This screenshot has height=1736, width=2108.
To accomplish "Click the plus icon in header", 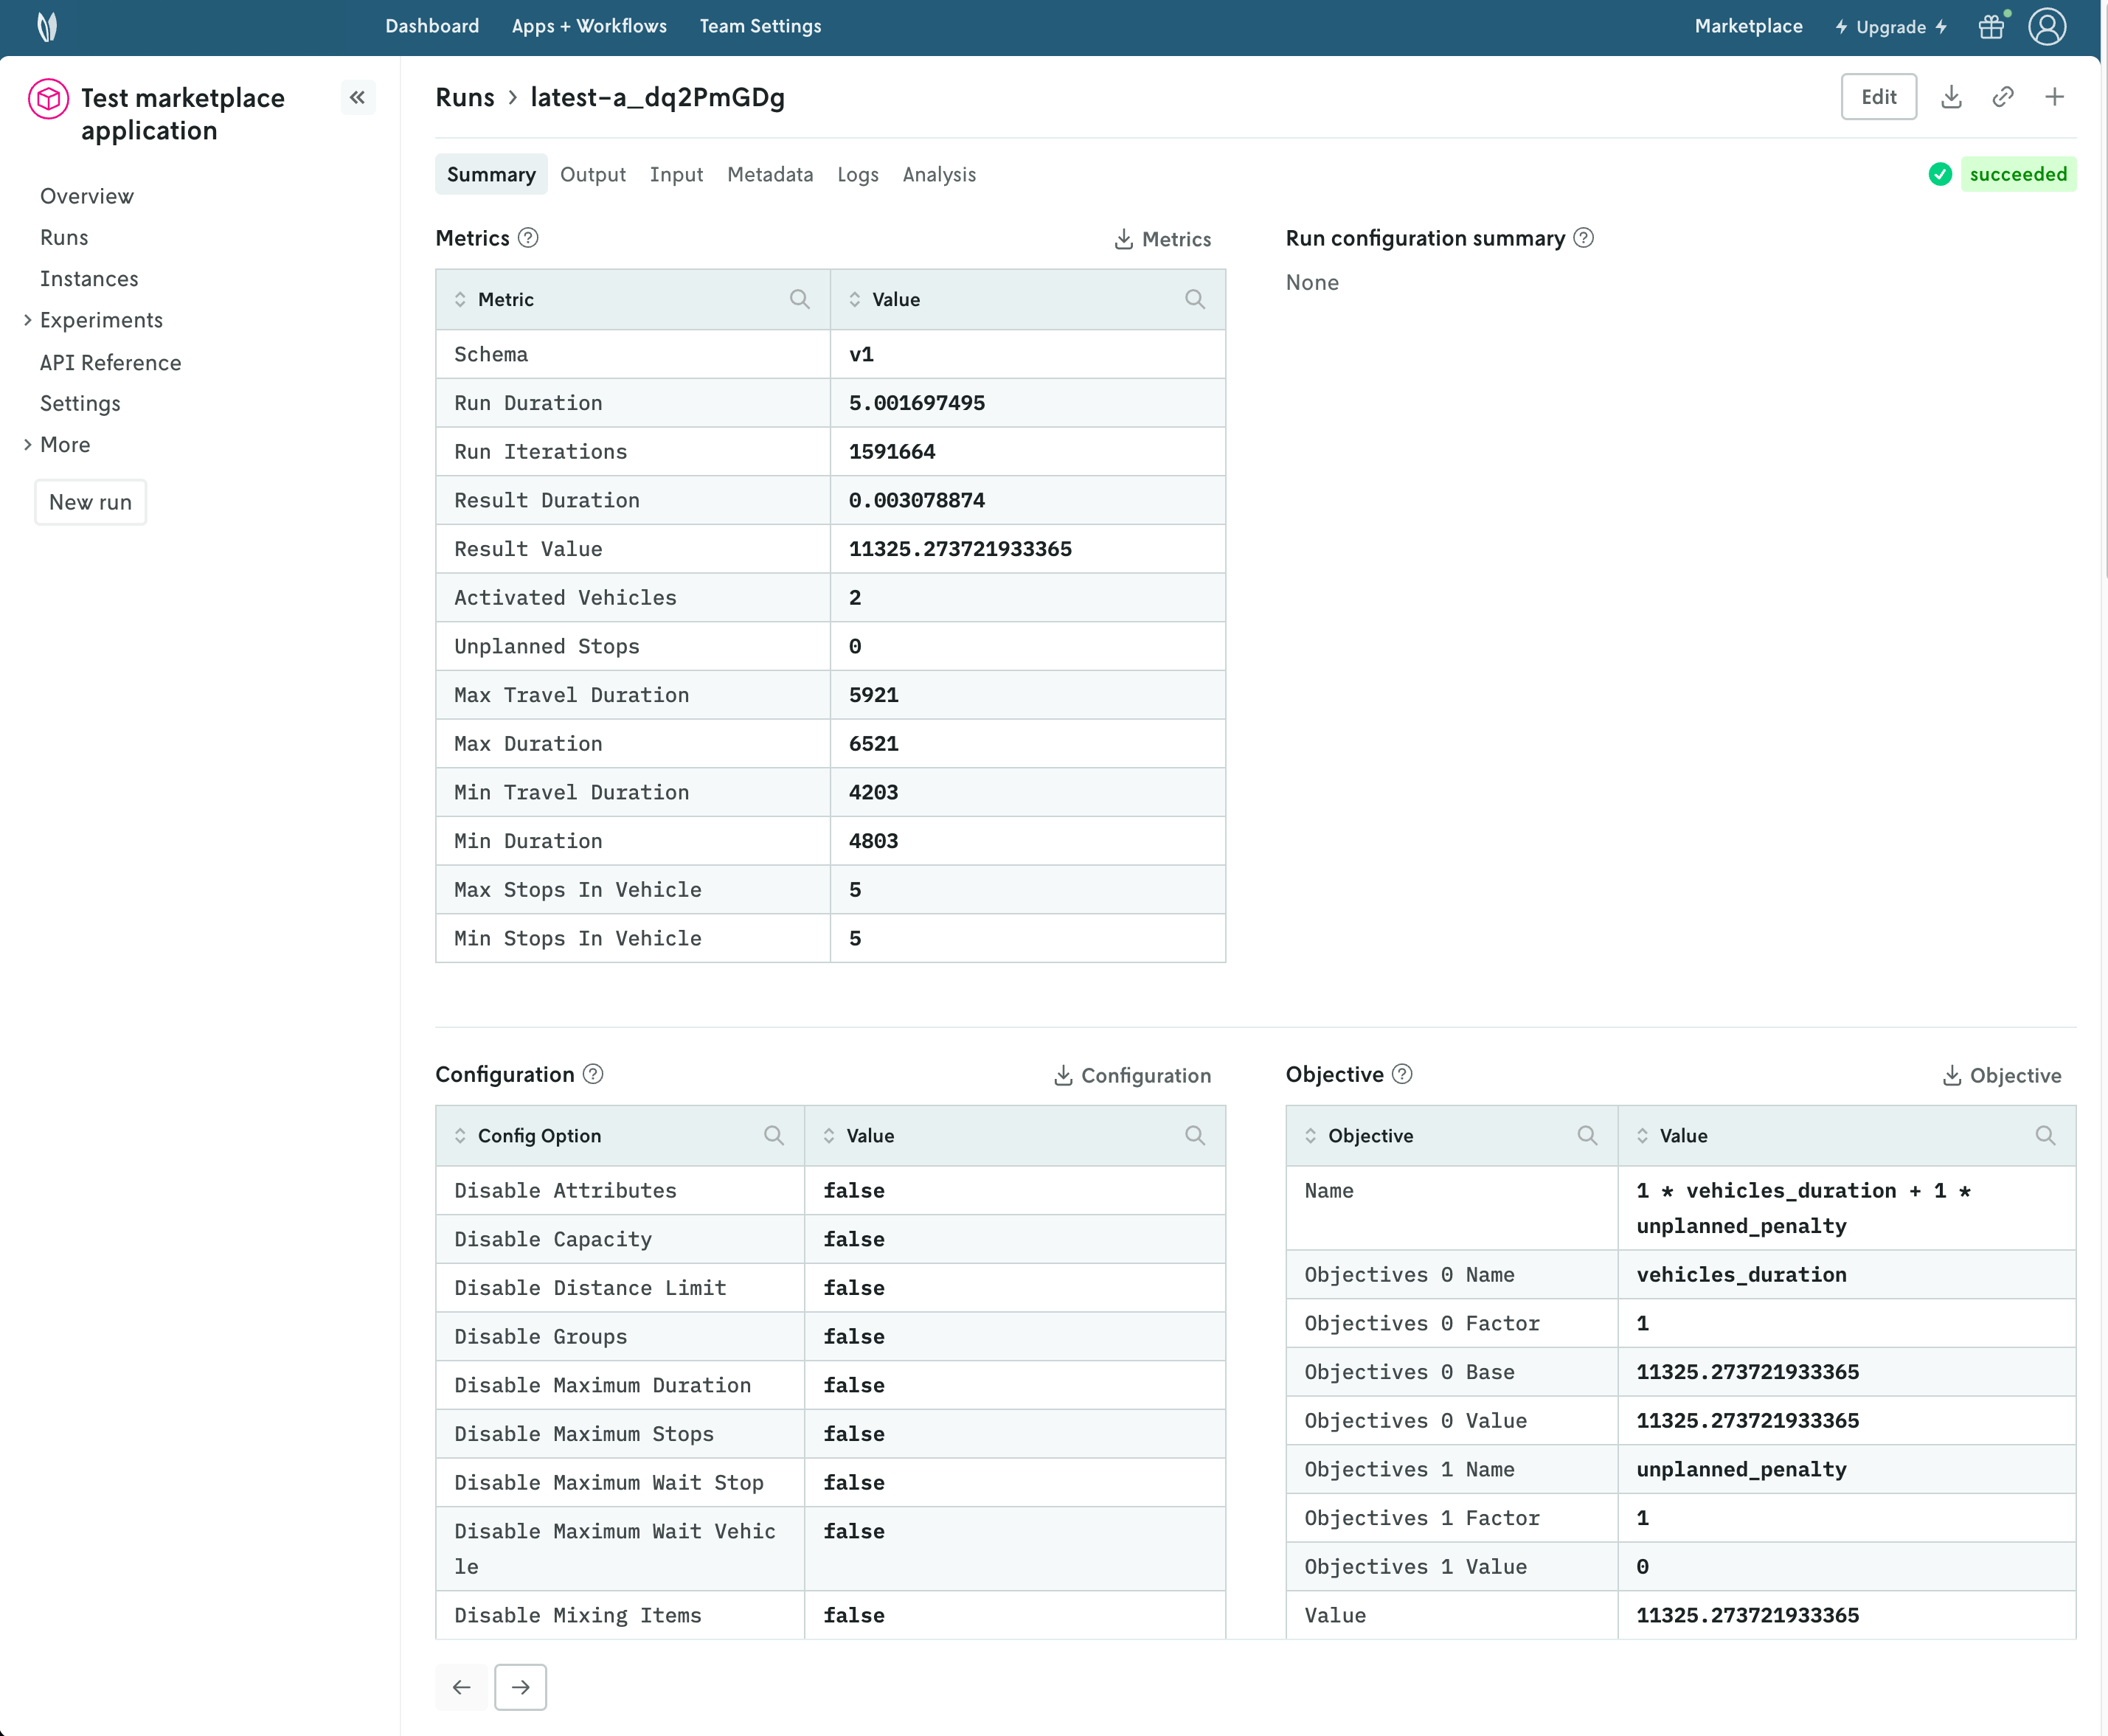I will click(x=2054, y=97).
